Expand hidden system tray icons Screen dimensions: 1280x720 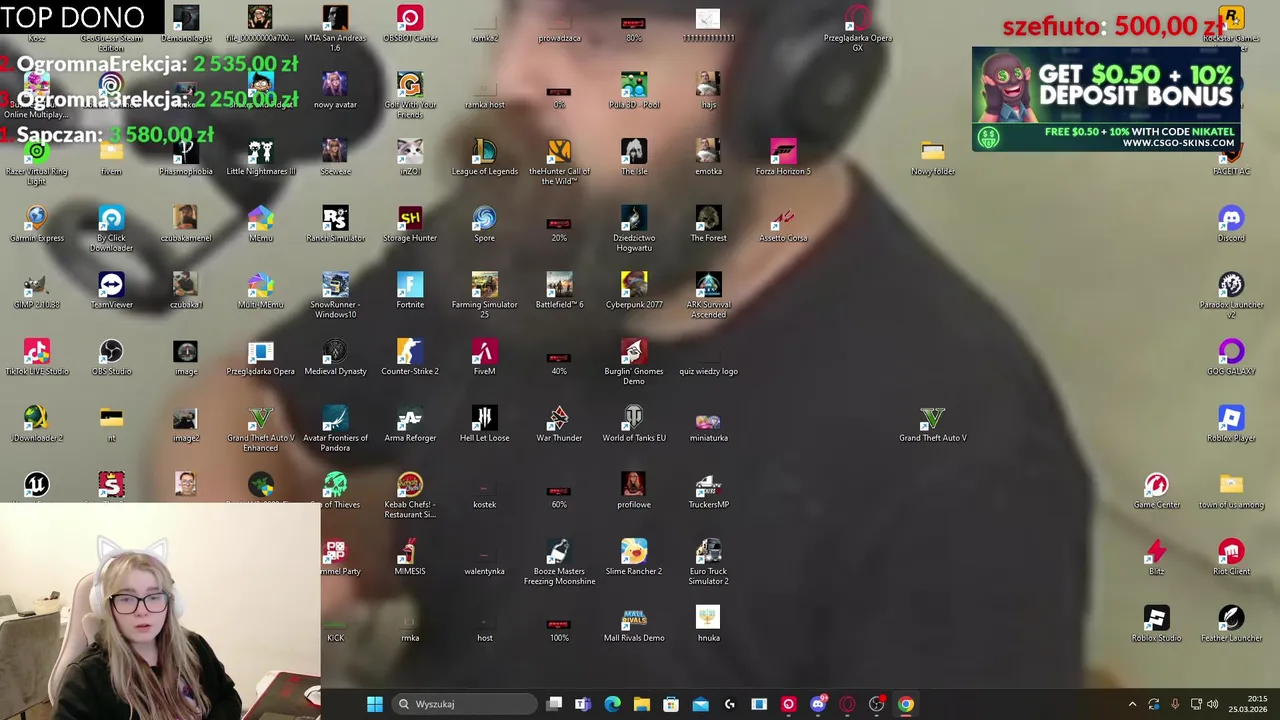coord(1132,704)
